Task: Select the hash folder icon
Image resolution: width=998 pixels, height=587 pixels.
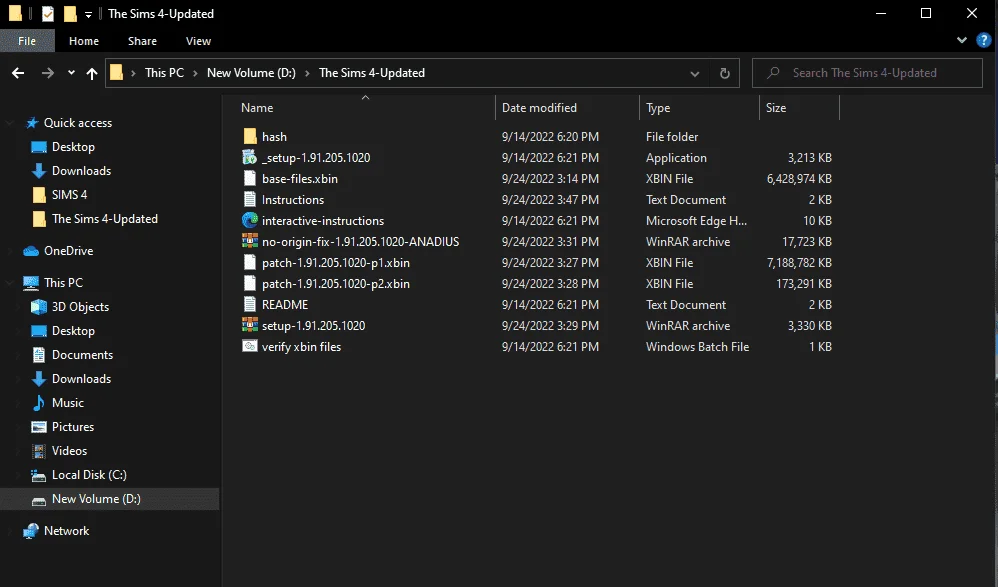Action: tap(250, 137)
